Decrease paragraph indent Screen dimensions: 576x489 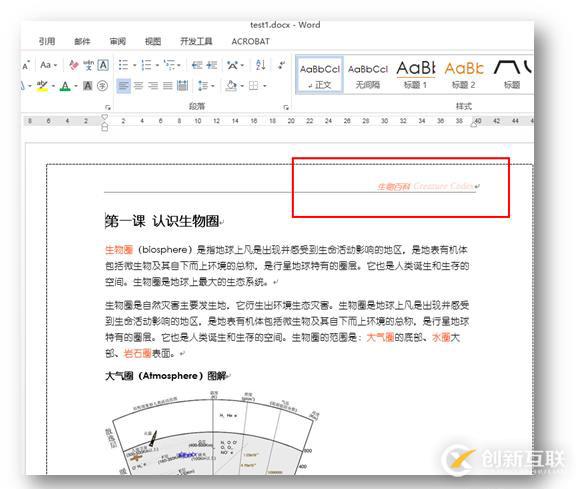click(197, 65)
